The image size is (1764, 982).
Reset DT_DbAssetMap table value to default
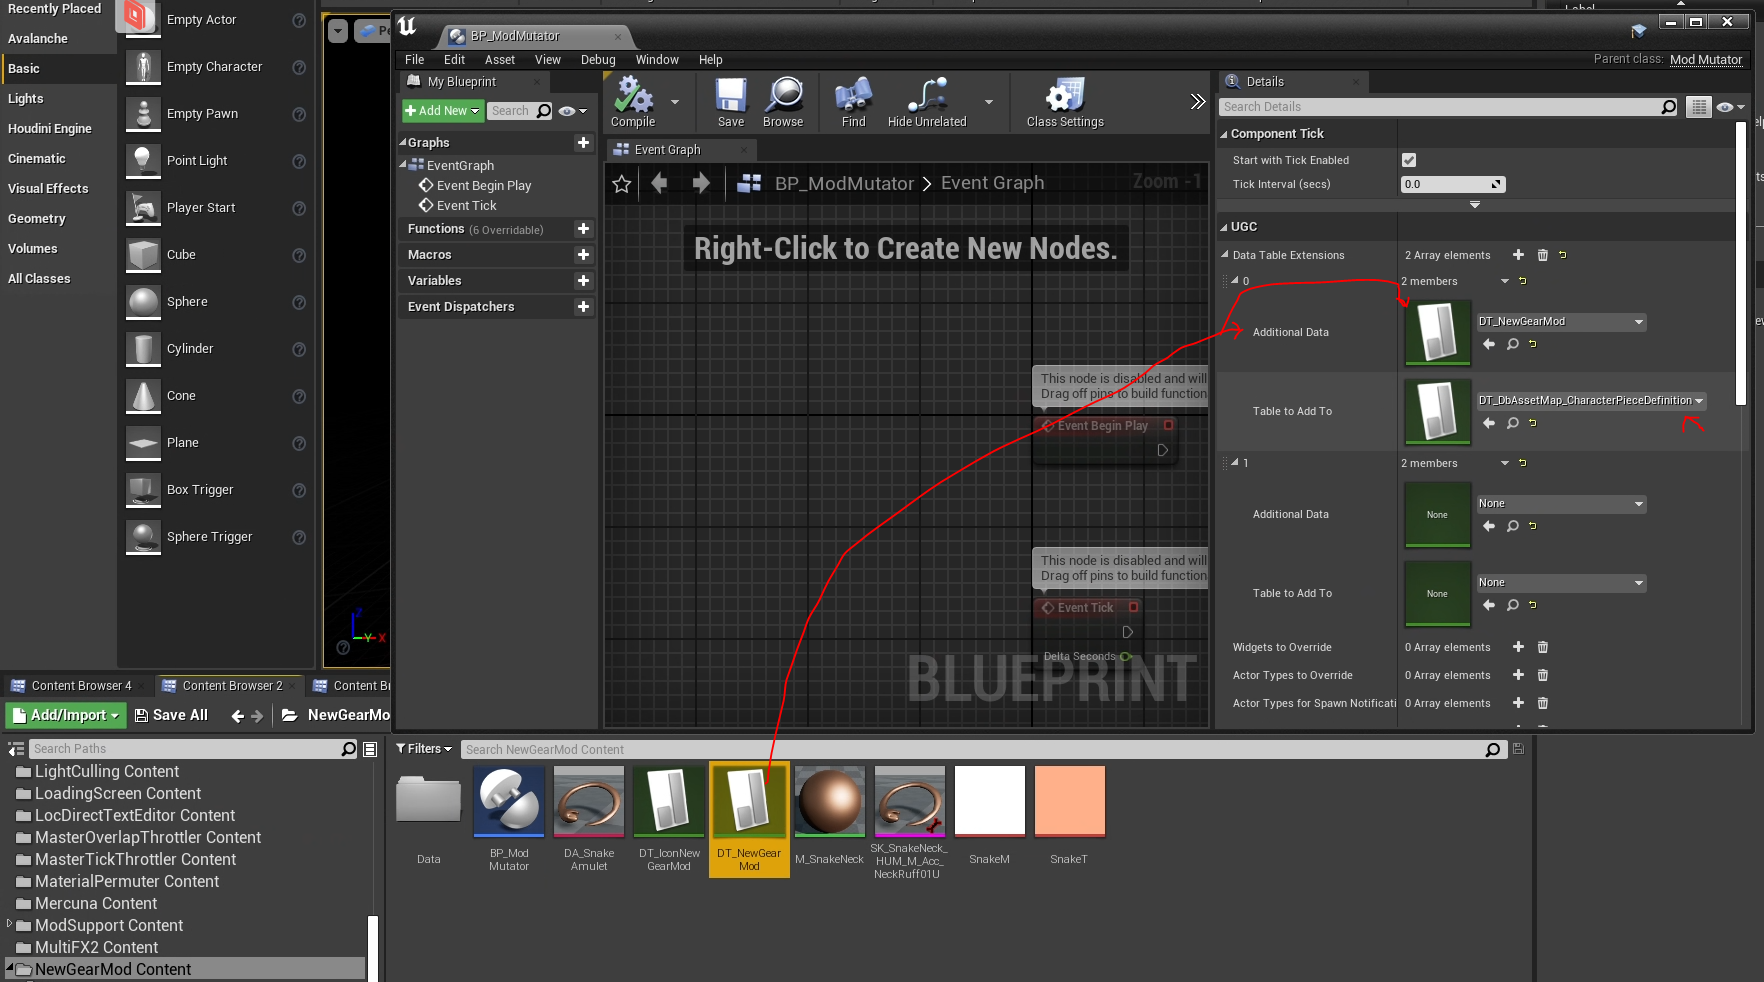[x=1532, y=423]
